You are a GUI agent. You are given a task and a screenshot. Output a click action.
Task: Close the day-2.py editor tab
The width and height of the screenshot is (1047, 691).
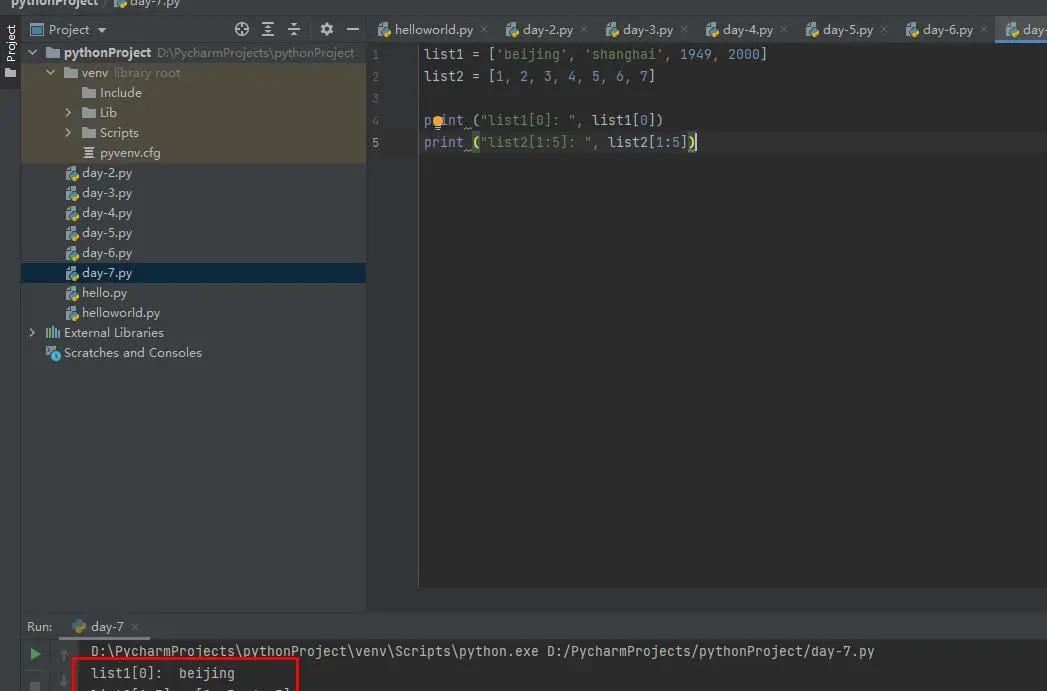[584, 29]
